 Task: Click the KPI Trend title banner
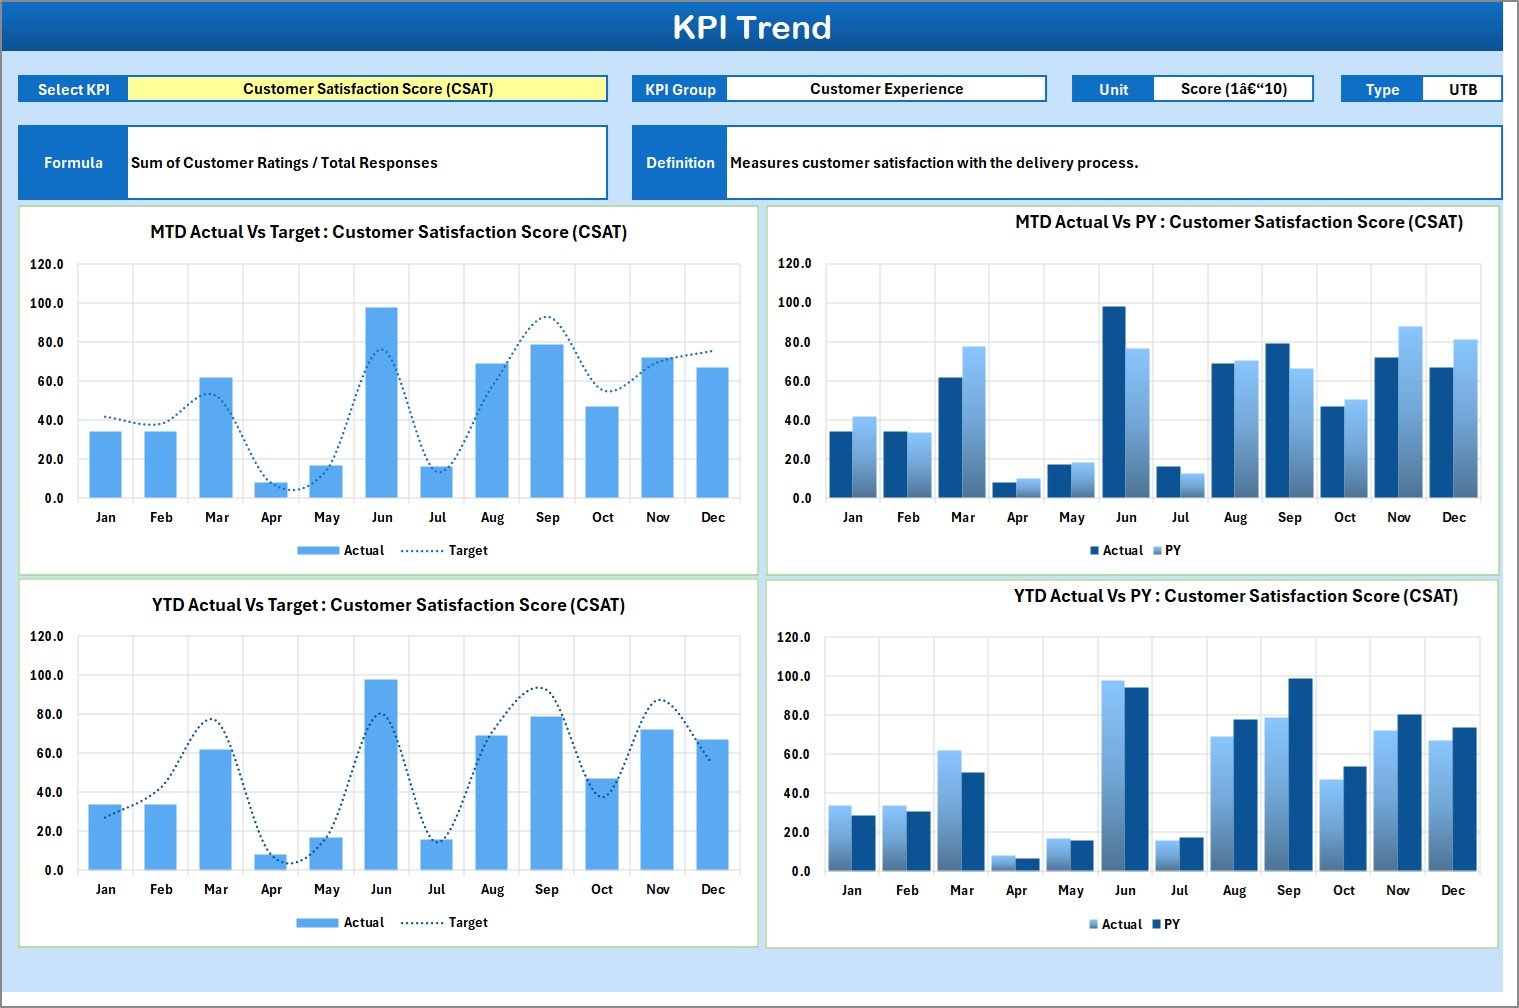coord(754,27)
